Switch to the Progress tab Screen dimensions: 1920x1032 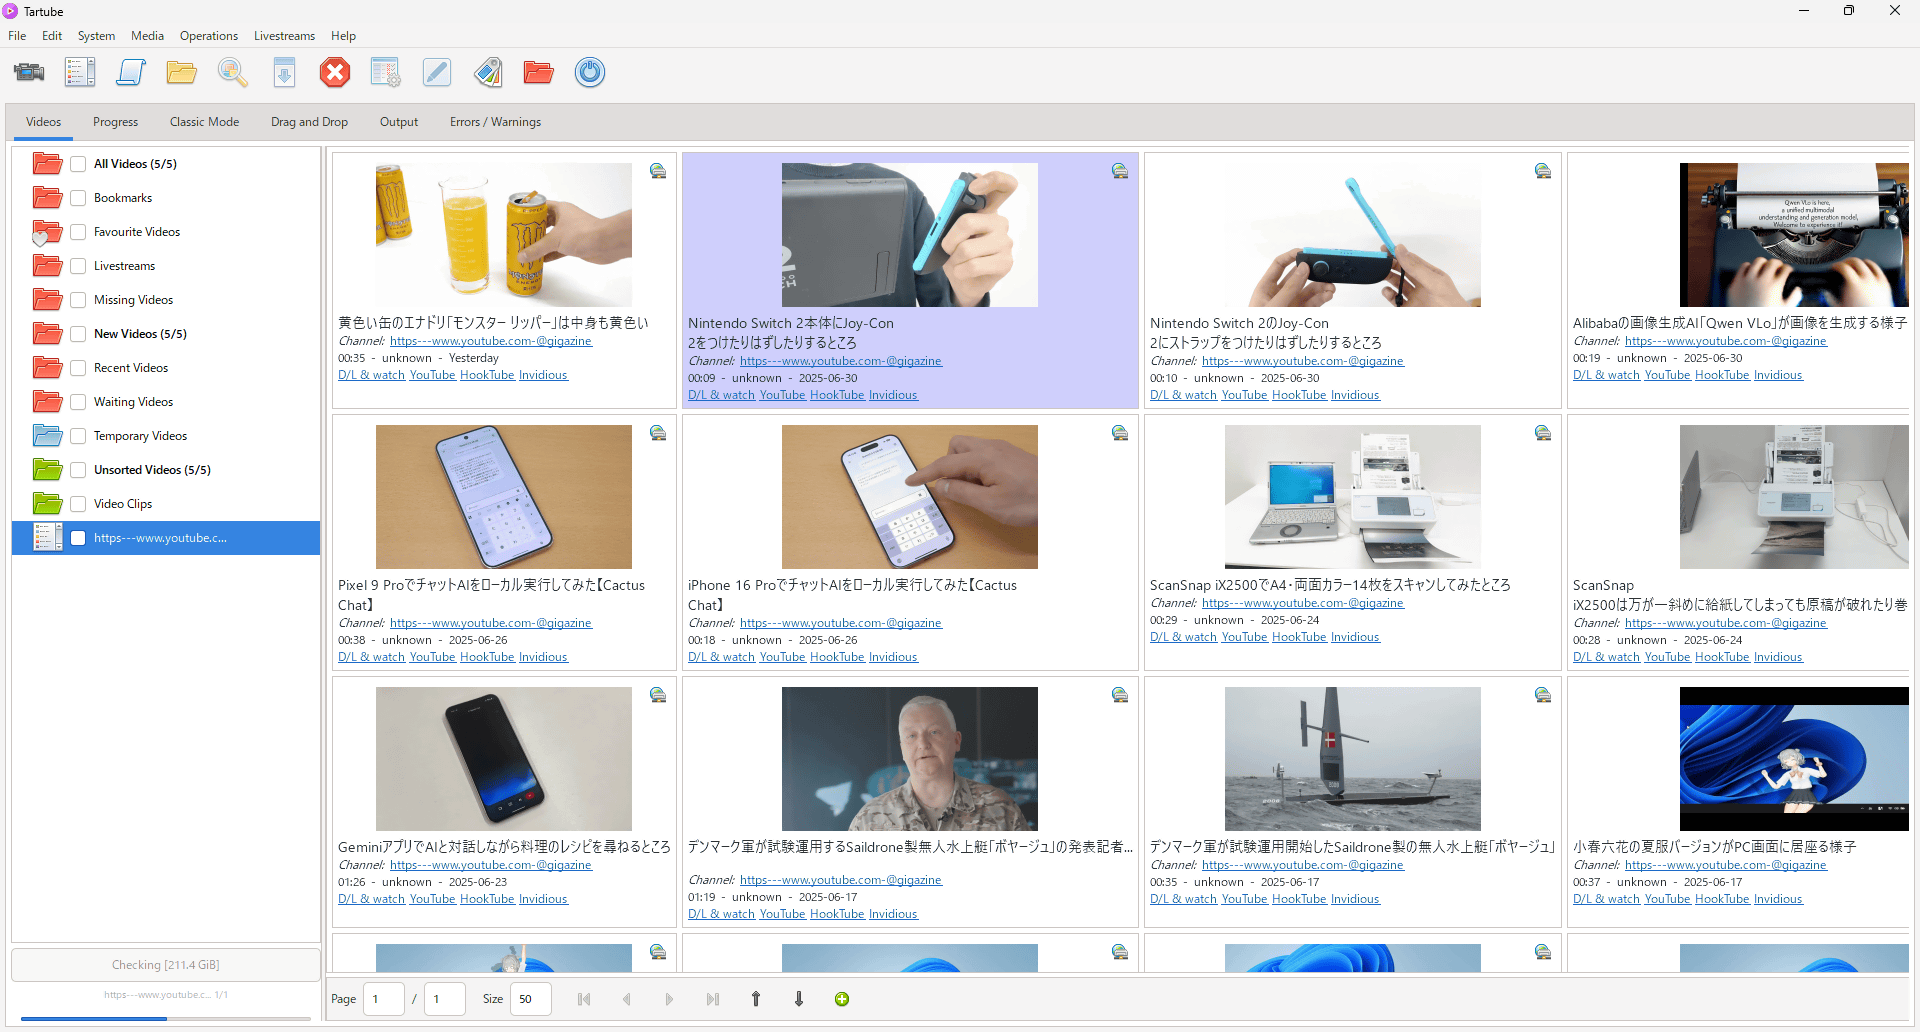[115, 122]
